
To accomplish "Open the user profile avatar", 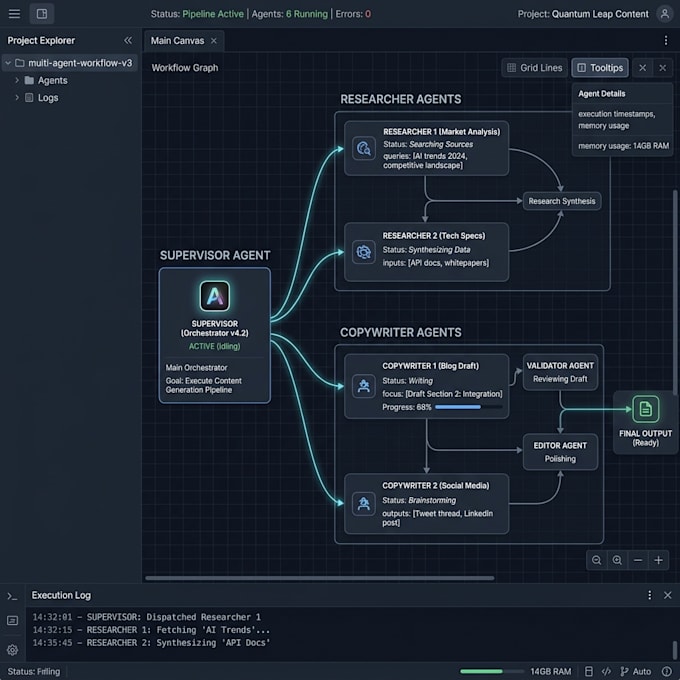I will point(664,14).
